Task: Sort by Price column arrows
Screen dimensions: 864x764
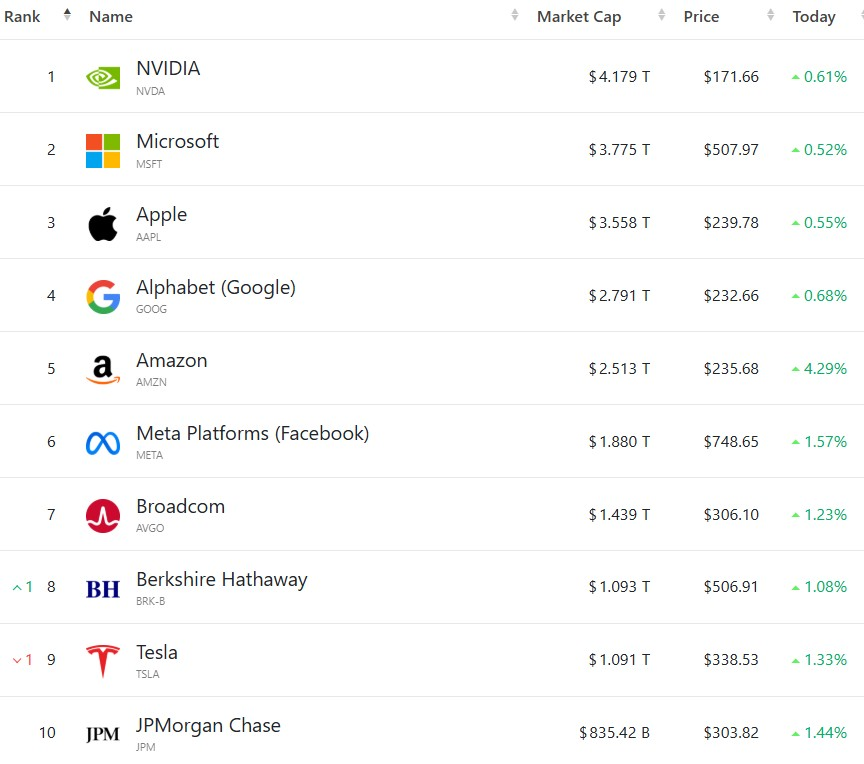Action: pyautogui.click(x=771, y=15)
